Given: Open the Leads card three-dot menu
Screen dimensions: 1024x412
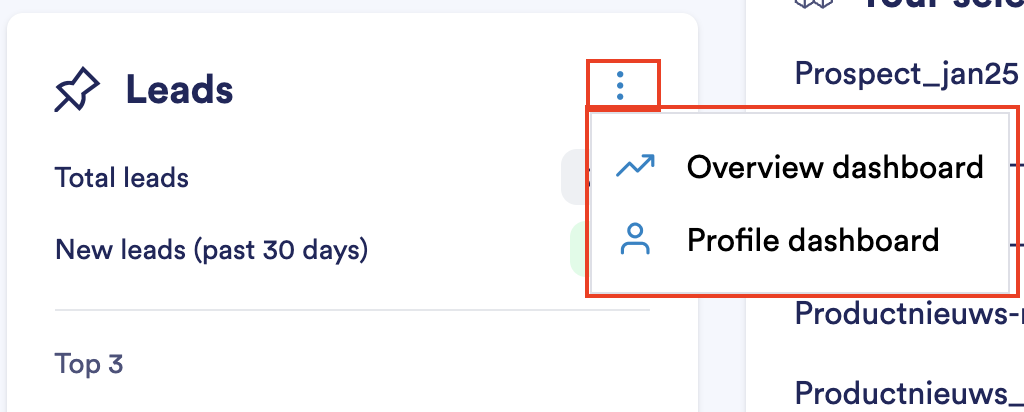Looking at the screenshot, I should click(621, 85).
